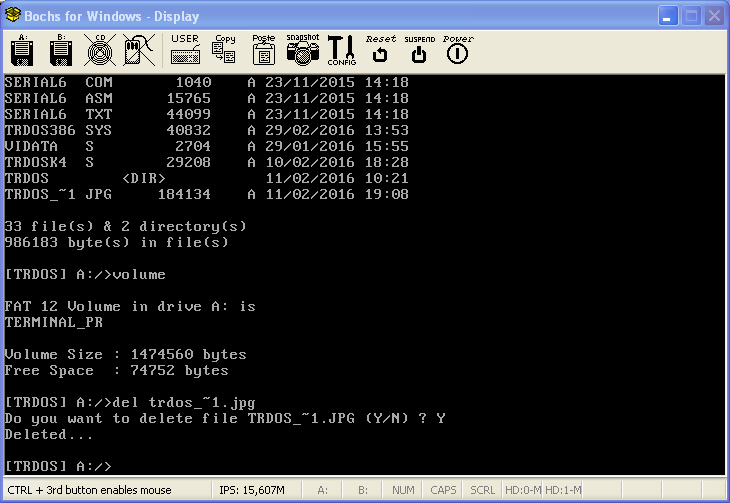The width and height of the screenshot is (730, 503).
Task: Click the SERIAL6 COM file row
Action: [206, 82]
